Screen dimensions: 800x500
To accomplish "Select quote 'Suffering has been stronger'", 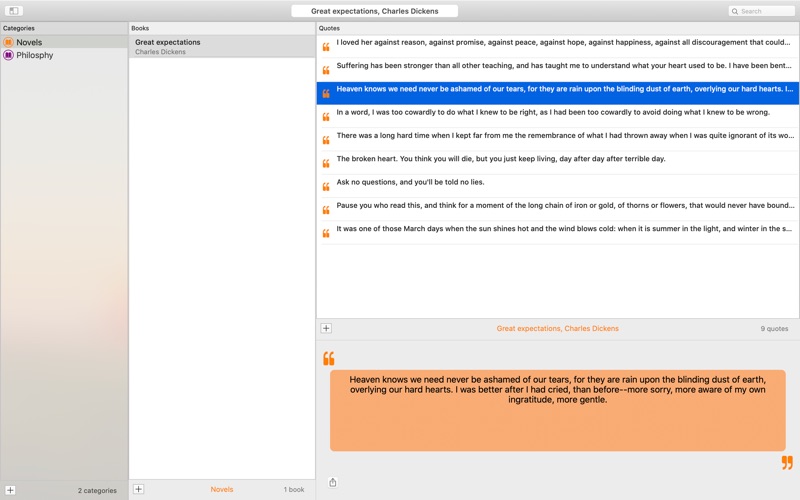I will point(560,66).
